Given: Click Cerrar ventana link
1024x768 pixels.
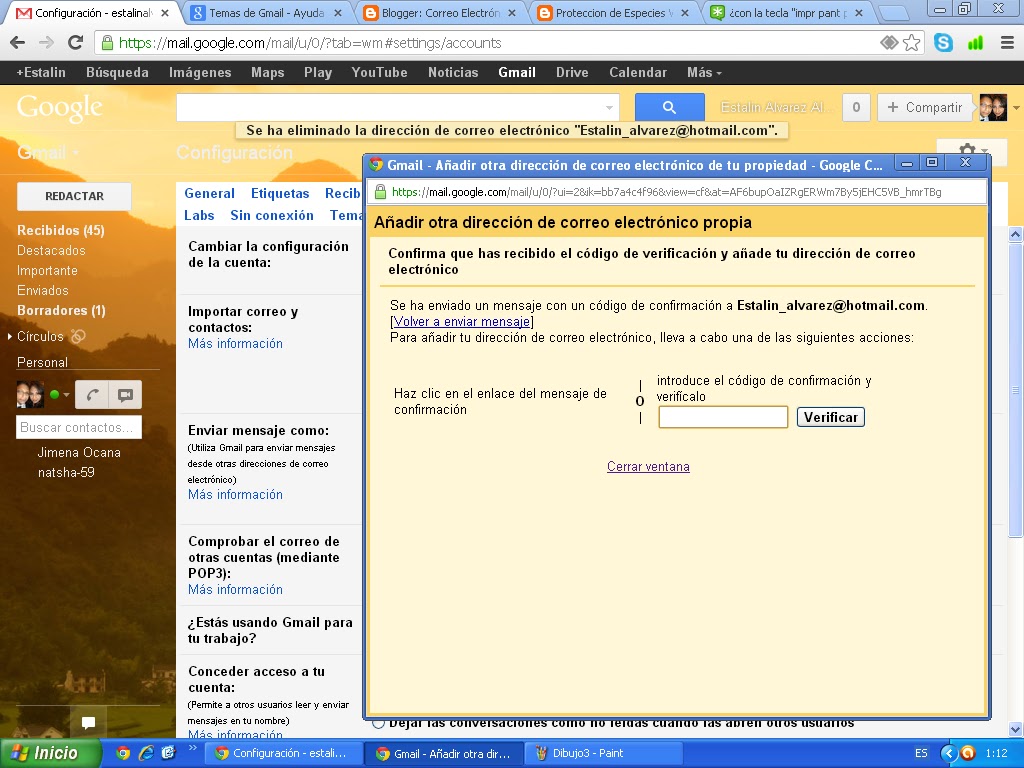Looking at the screenshot, I should [648, 466].
